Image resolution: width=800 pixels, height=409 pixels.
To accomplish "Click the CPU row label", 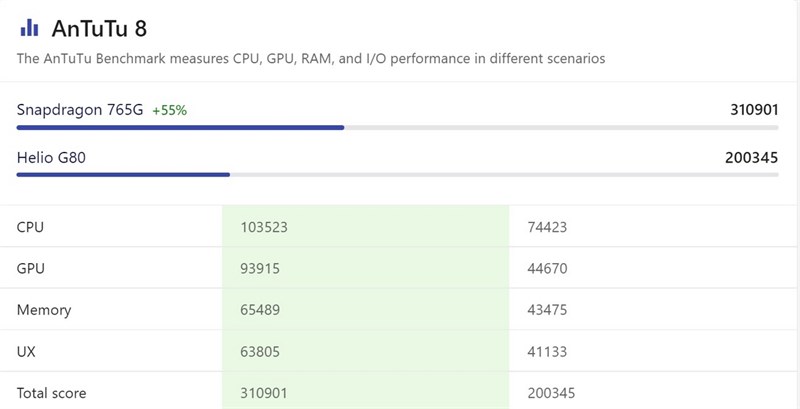I will (30, 227).
